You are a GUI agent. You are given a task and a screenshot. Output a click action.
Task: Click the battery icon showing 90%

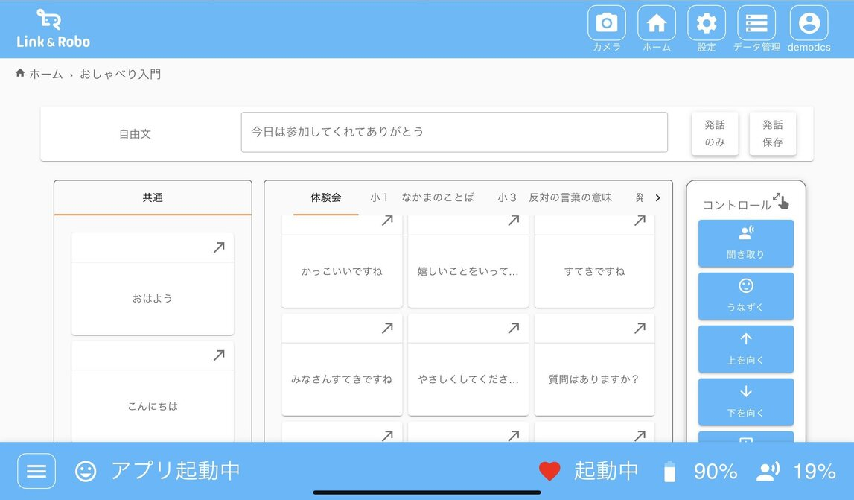coord(669,472)
